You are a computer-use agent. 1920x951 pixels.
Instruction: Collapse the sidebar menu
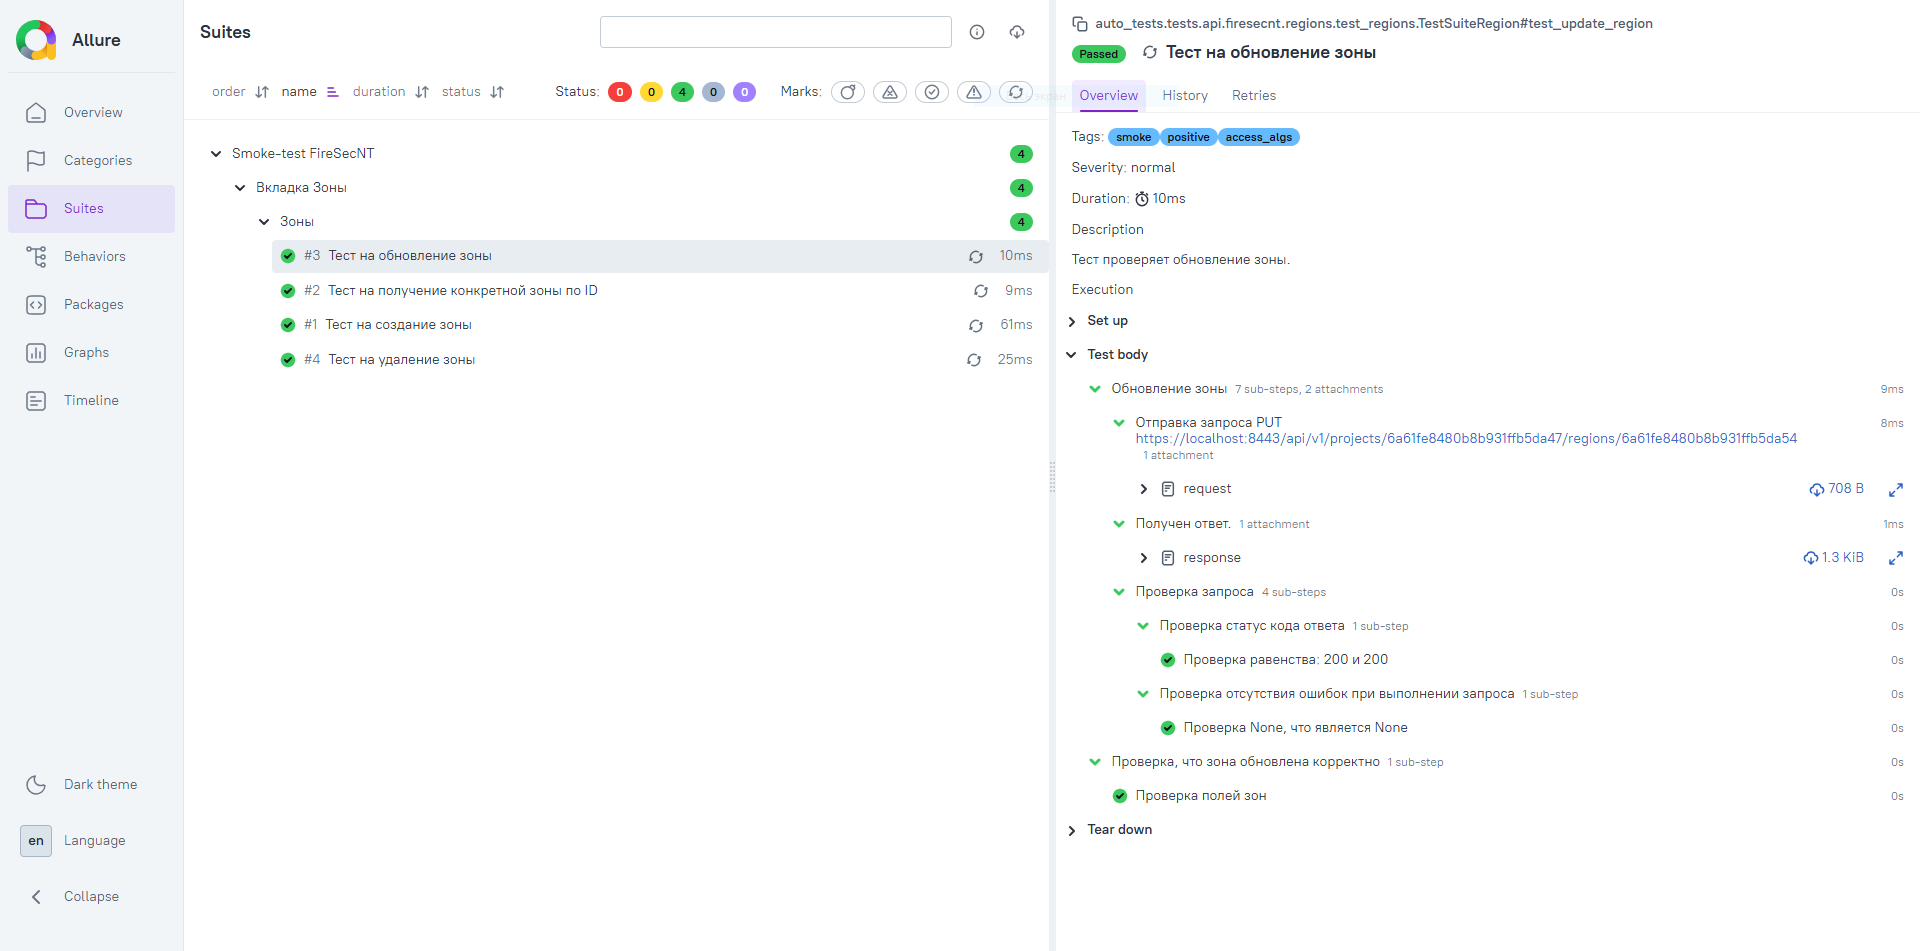pos(91,897)
